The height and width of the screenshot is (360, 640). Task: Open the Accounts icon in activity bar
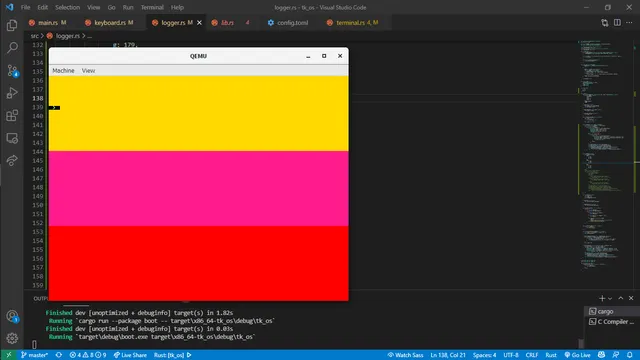click(x=12, y=316)
